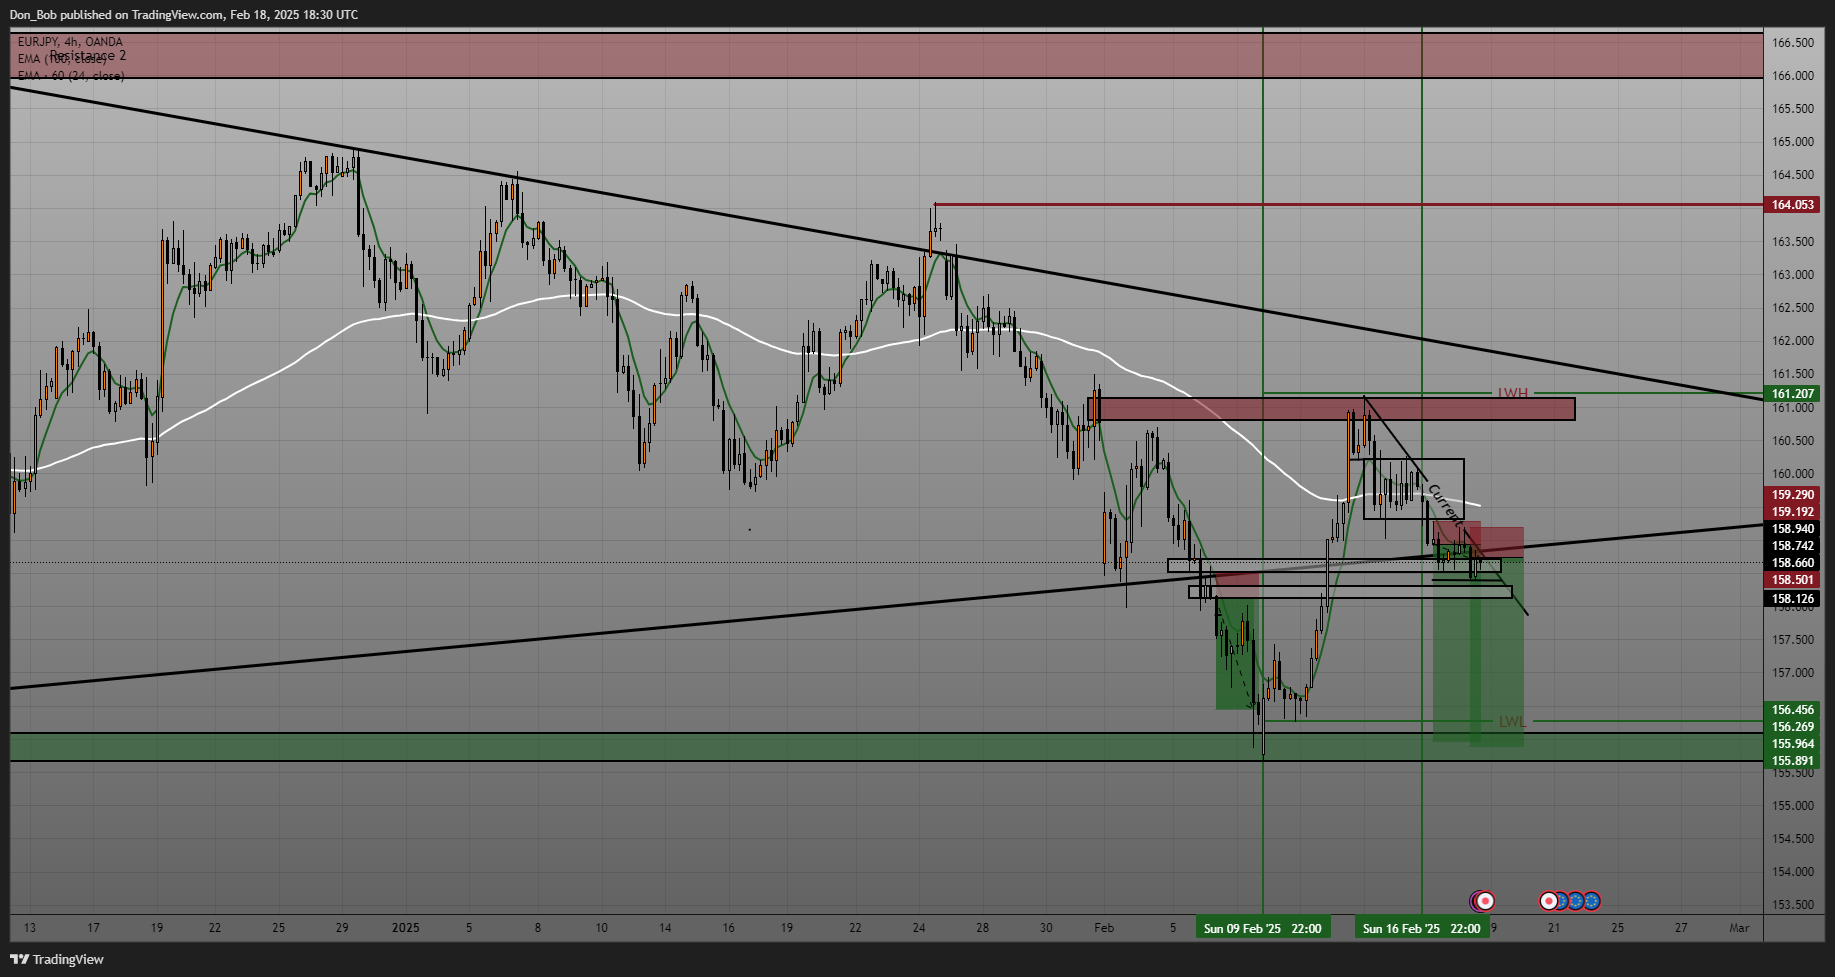Click the TradingView logo at bottom left
The image size is (1835, 977).
point(57,959)
